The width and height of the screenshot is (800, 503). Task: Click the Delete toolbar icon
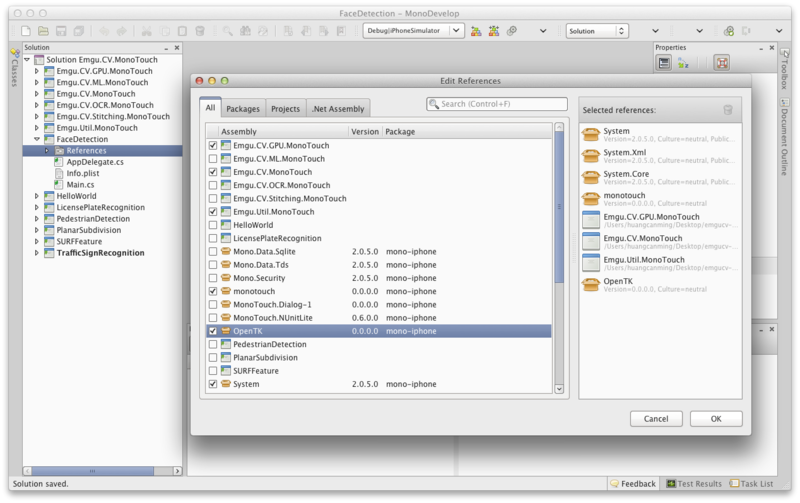[x=200, y=31]
